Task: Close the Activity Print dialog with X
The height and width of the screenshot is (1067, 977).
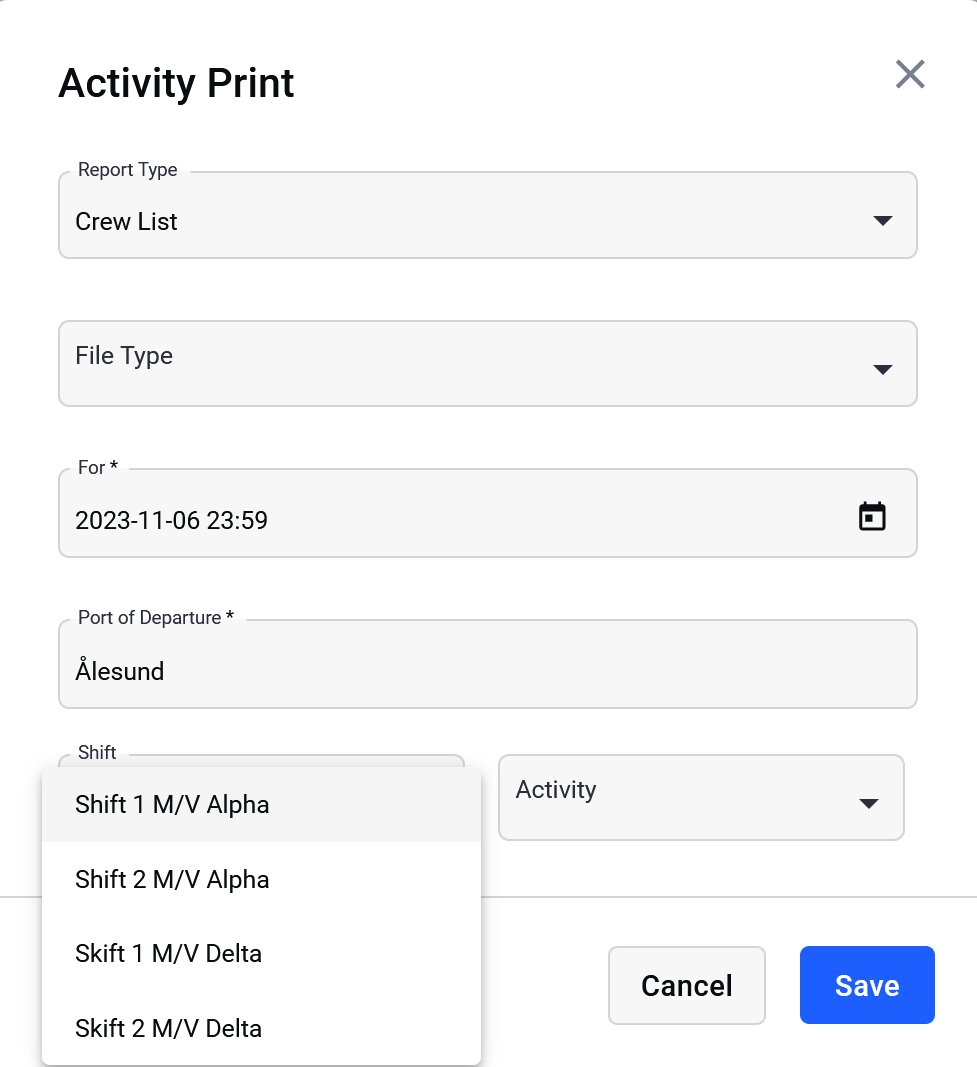Action: point(910,74)
